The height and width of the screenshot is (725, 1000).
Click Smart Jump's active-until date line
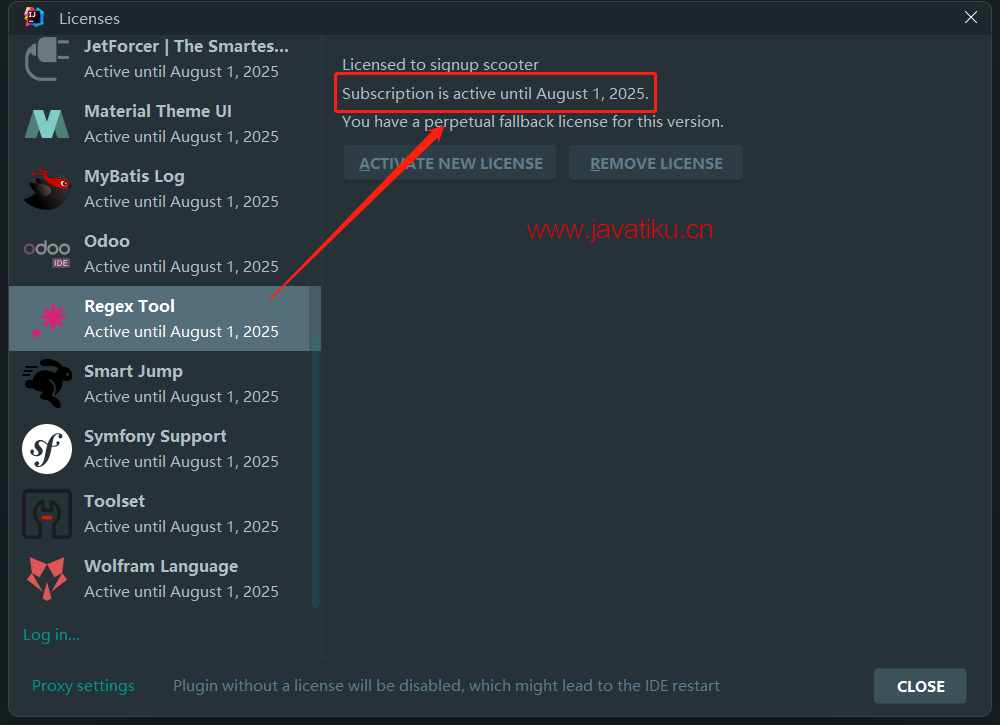click(181, 397)
